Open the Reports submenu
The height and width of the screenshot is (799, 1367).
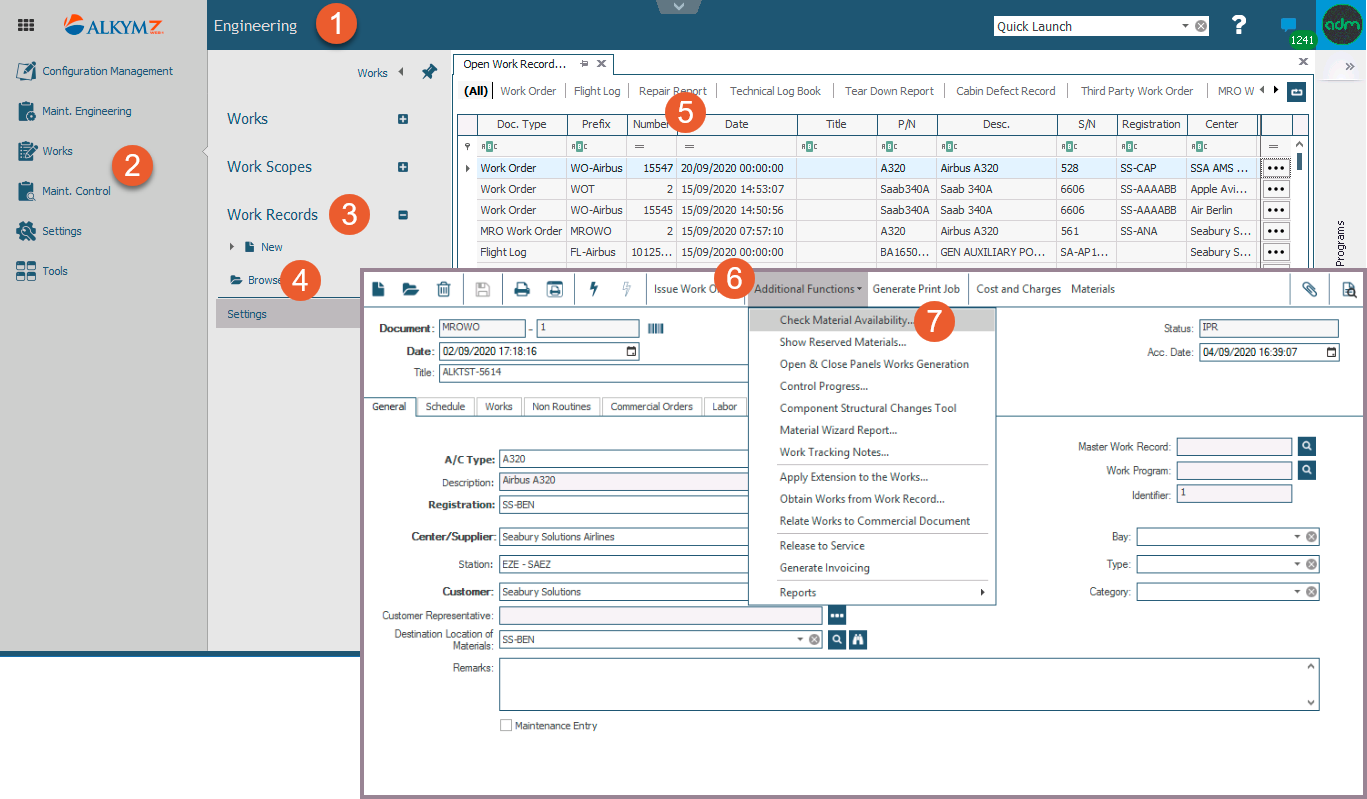tap(871, 593)
